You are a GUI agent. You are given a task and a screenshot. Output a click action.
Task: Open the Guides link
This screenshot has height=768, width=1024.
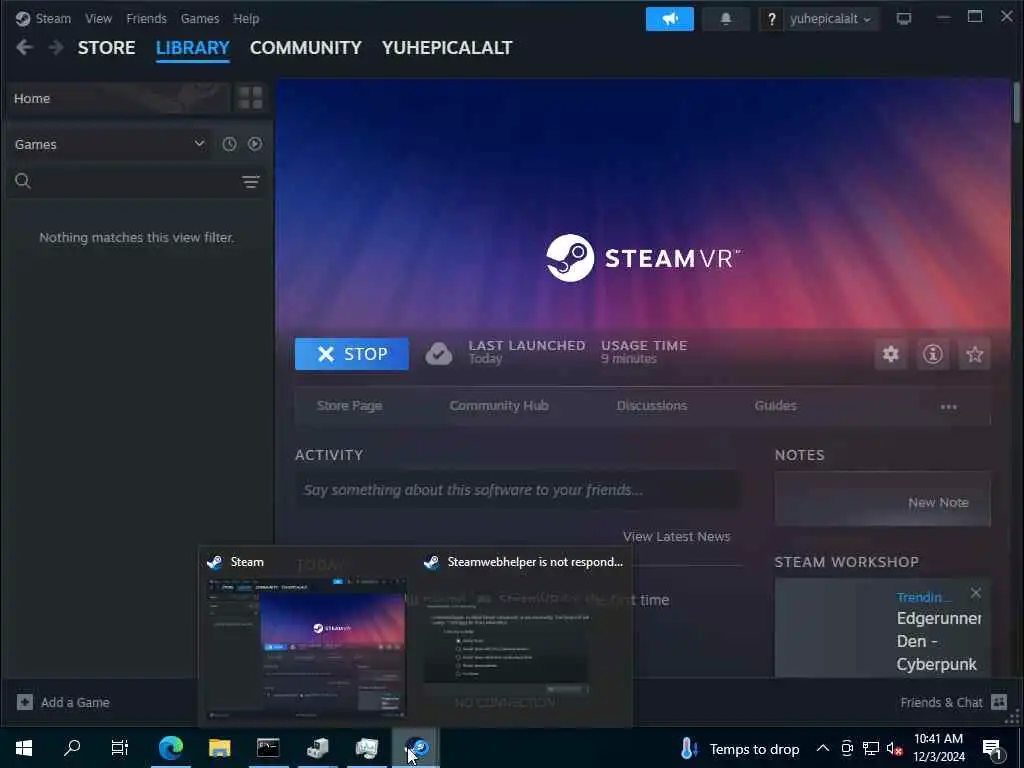click(x=775, y=406)
